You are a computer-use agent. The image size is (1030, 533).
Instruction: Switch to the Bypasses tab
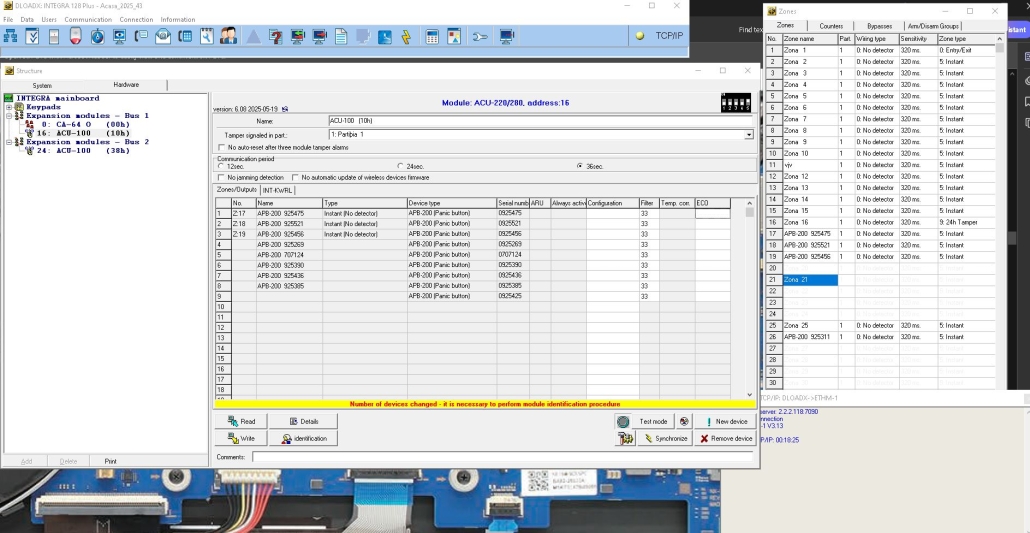(879, 26)
